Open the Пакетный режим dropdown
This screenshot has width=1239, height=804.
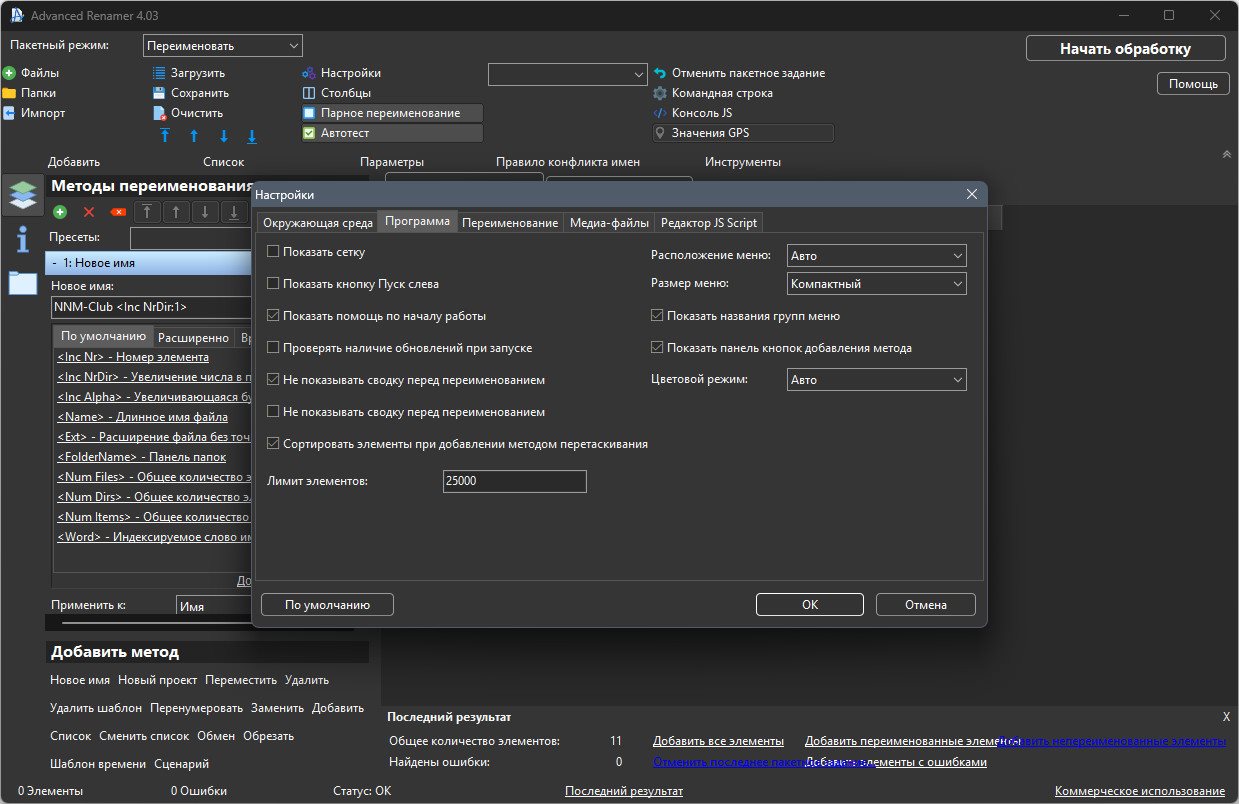click(223, 46)
